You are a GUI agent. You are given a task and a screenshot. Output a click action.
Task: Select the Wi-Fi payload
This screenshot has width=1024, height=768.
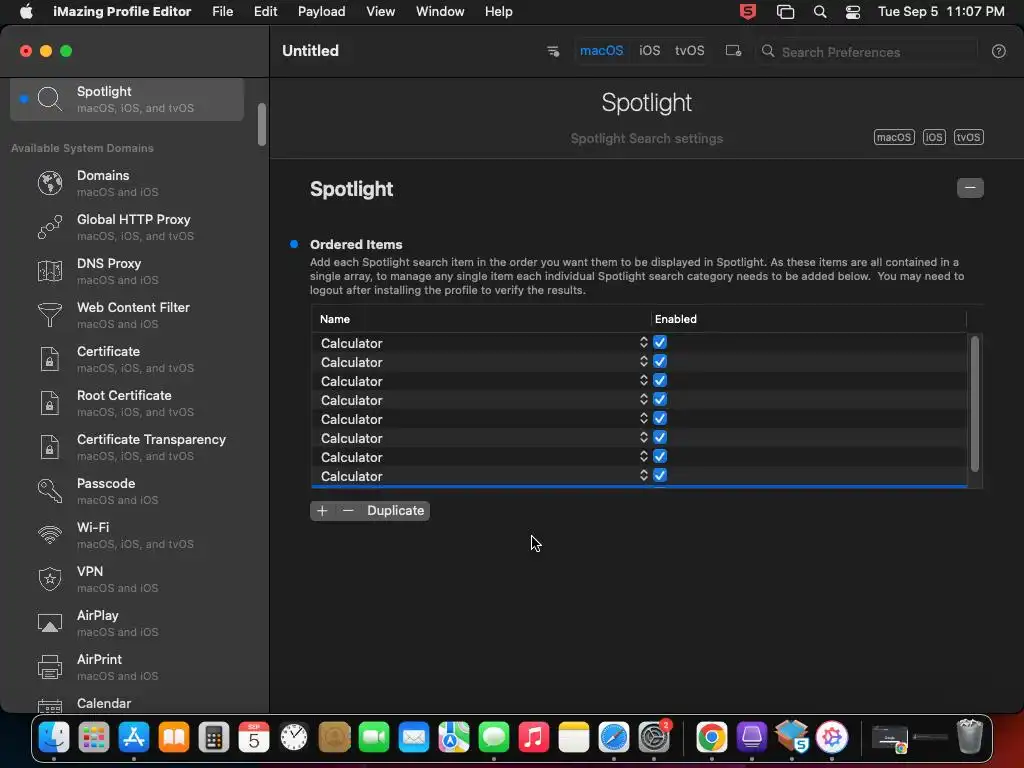(x=127, y=535)
